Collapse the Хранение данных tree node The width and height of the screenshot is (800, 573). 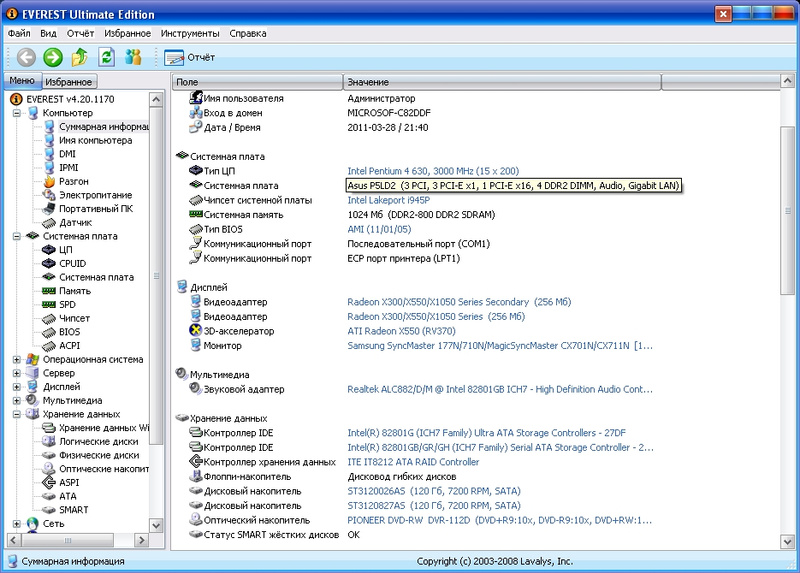(17, 414)
